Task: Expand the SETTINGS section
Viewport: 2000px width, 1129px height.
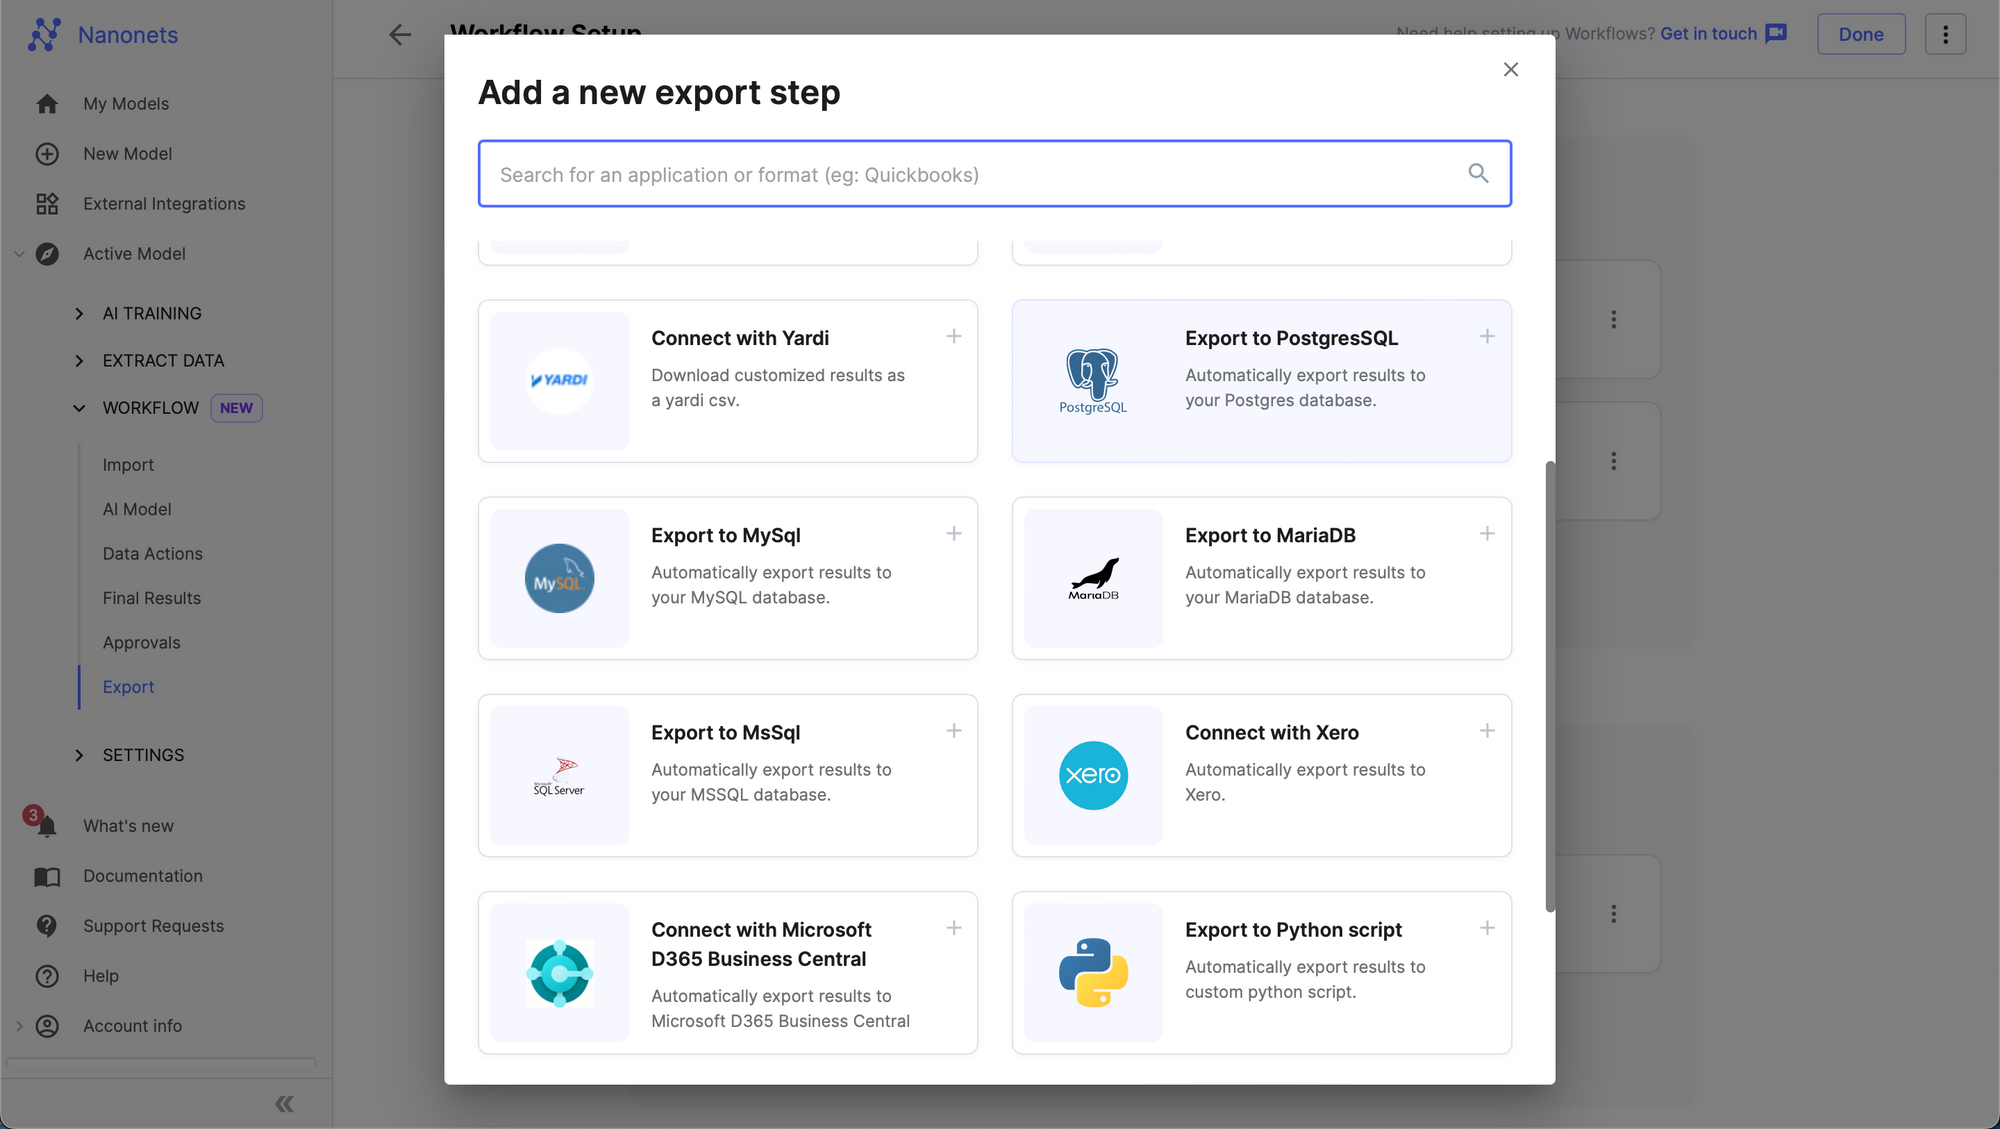Action: 80,755
